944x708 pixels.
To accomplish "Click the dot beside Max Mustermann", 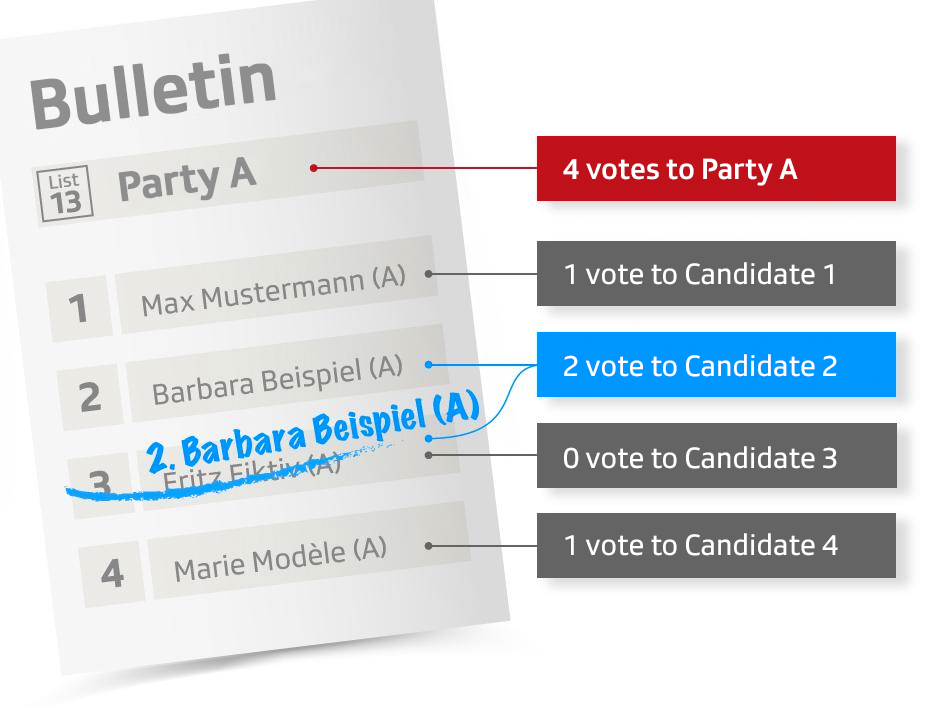I will [428, 273].
